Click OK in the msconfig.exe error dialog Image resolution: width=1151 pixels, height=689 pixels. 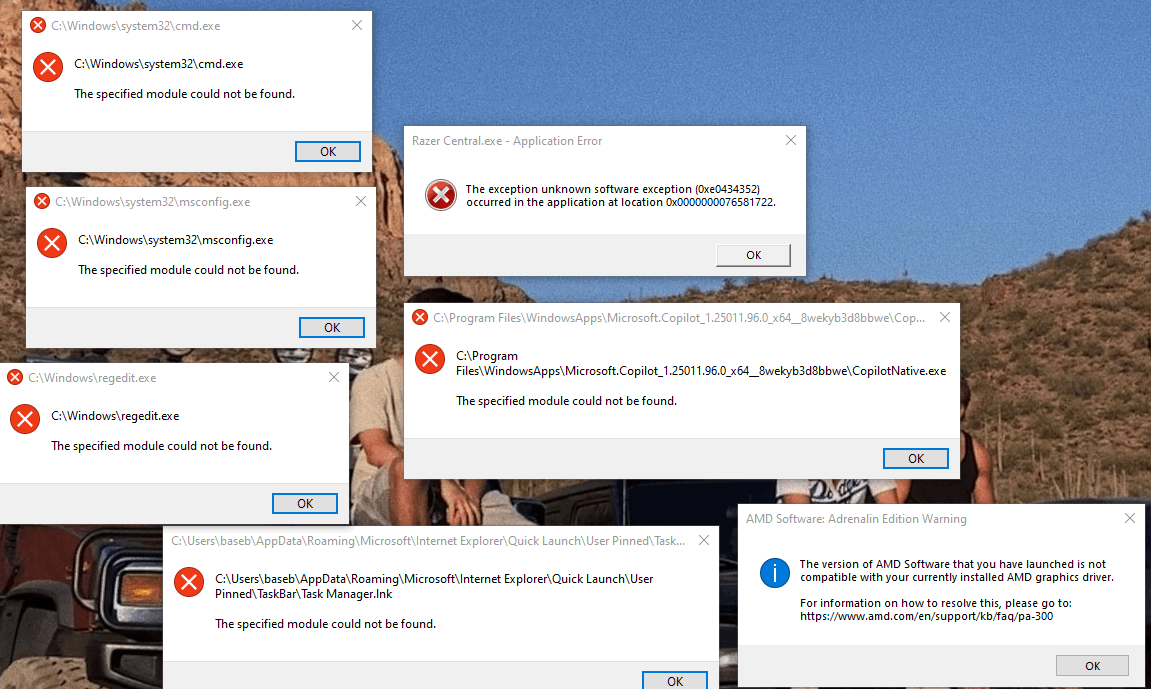click(332, 327)
